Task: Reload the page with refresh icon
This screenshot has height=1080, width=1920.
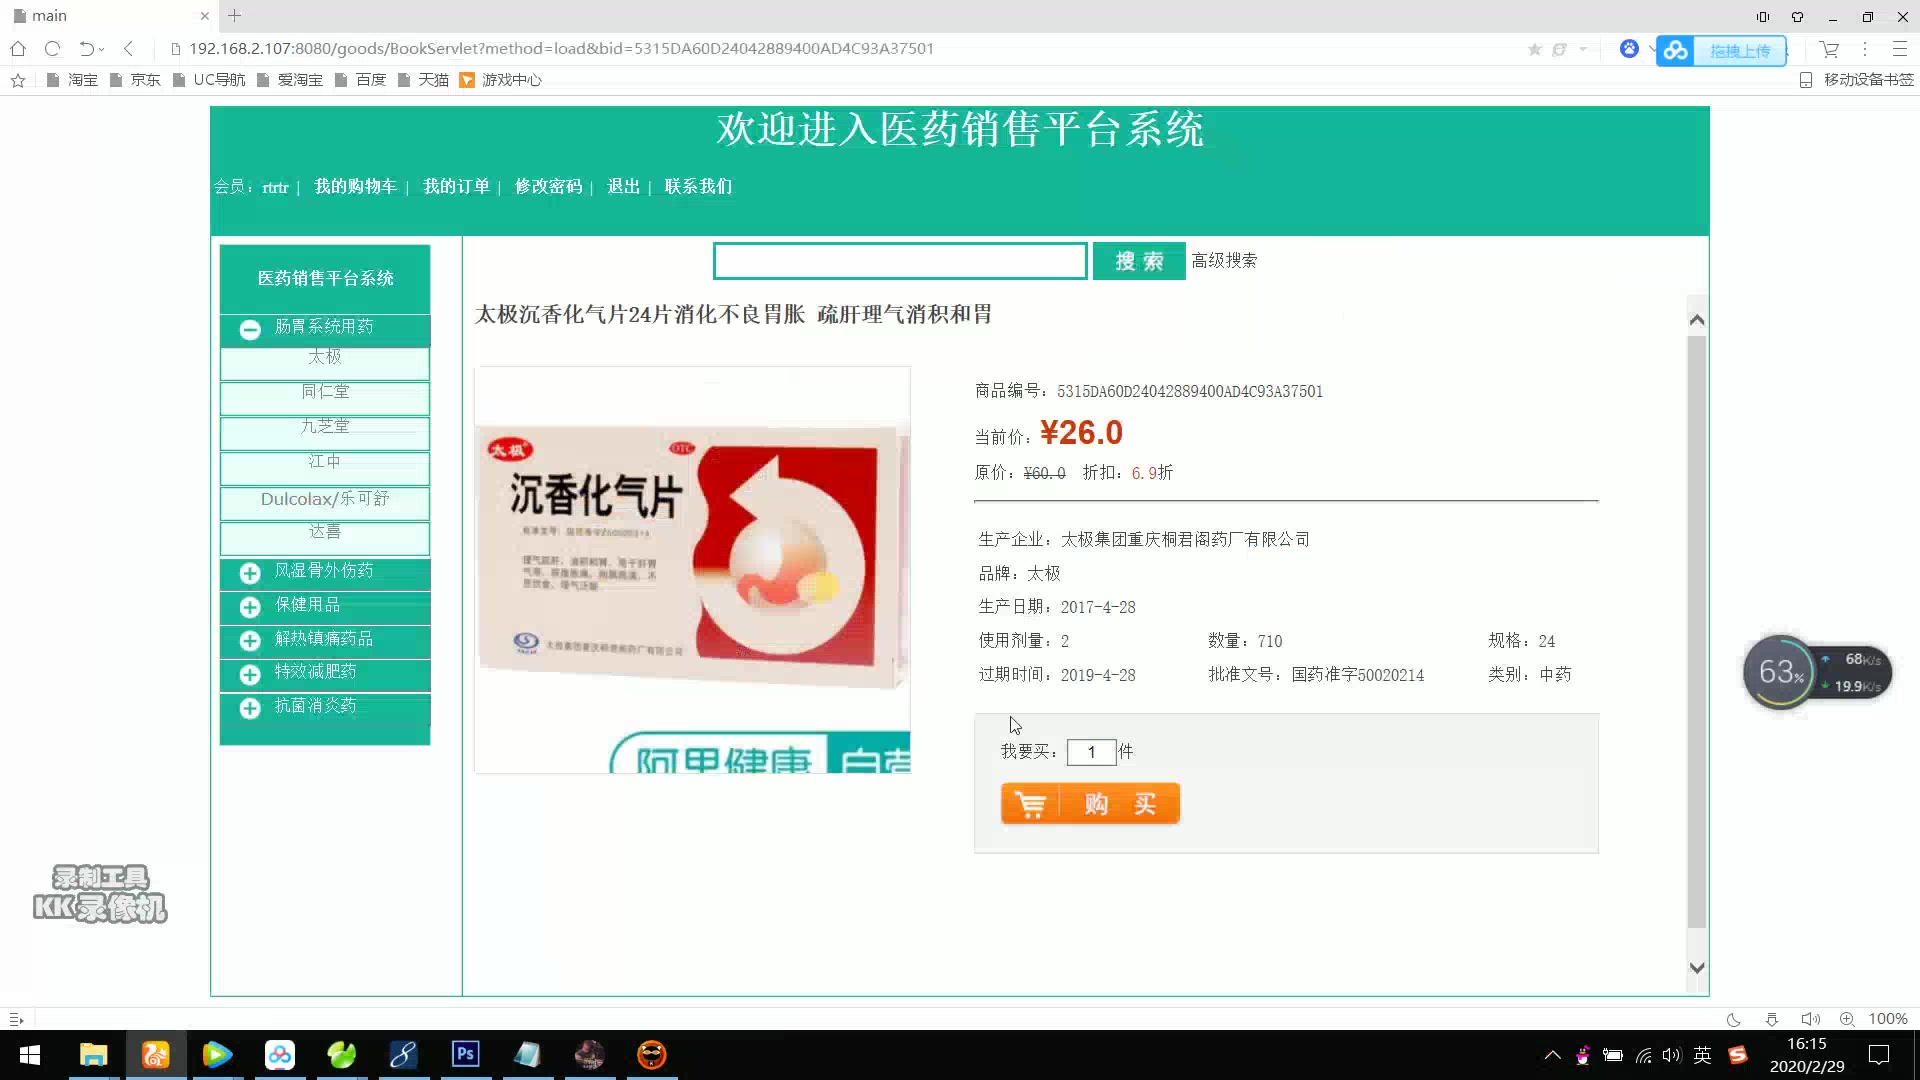Action: 53,49
